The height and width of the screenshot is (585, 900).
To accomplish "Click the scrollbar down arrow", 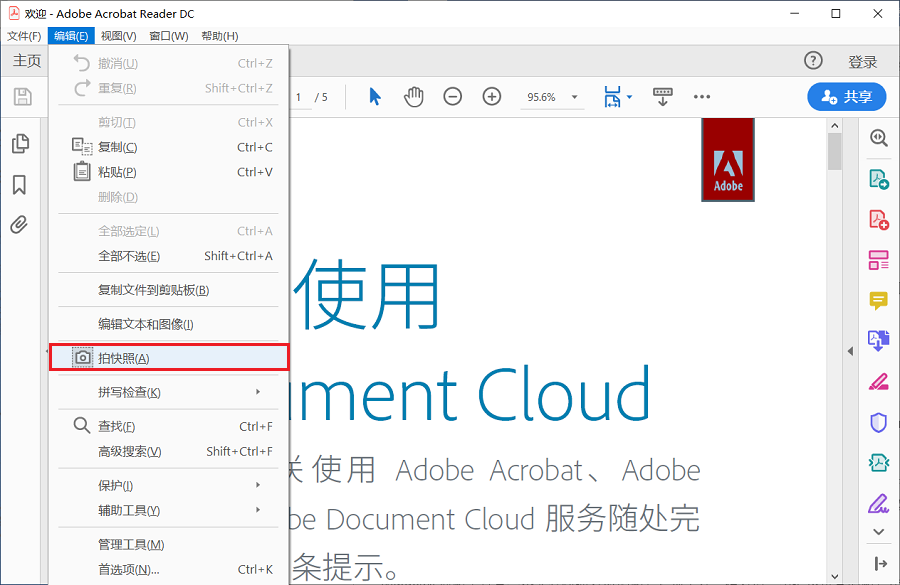I will pos(835,576).
